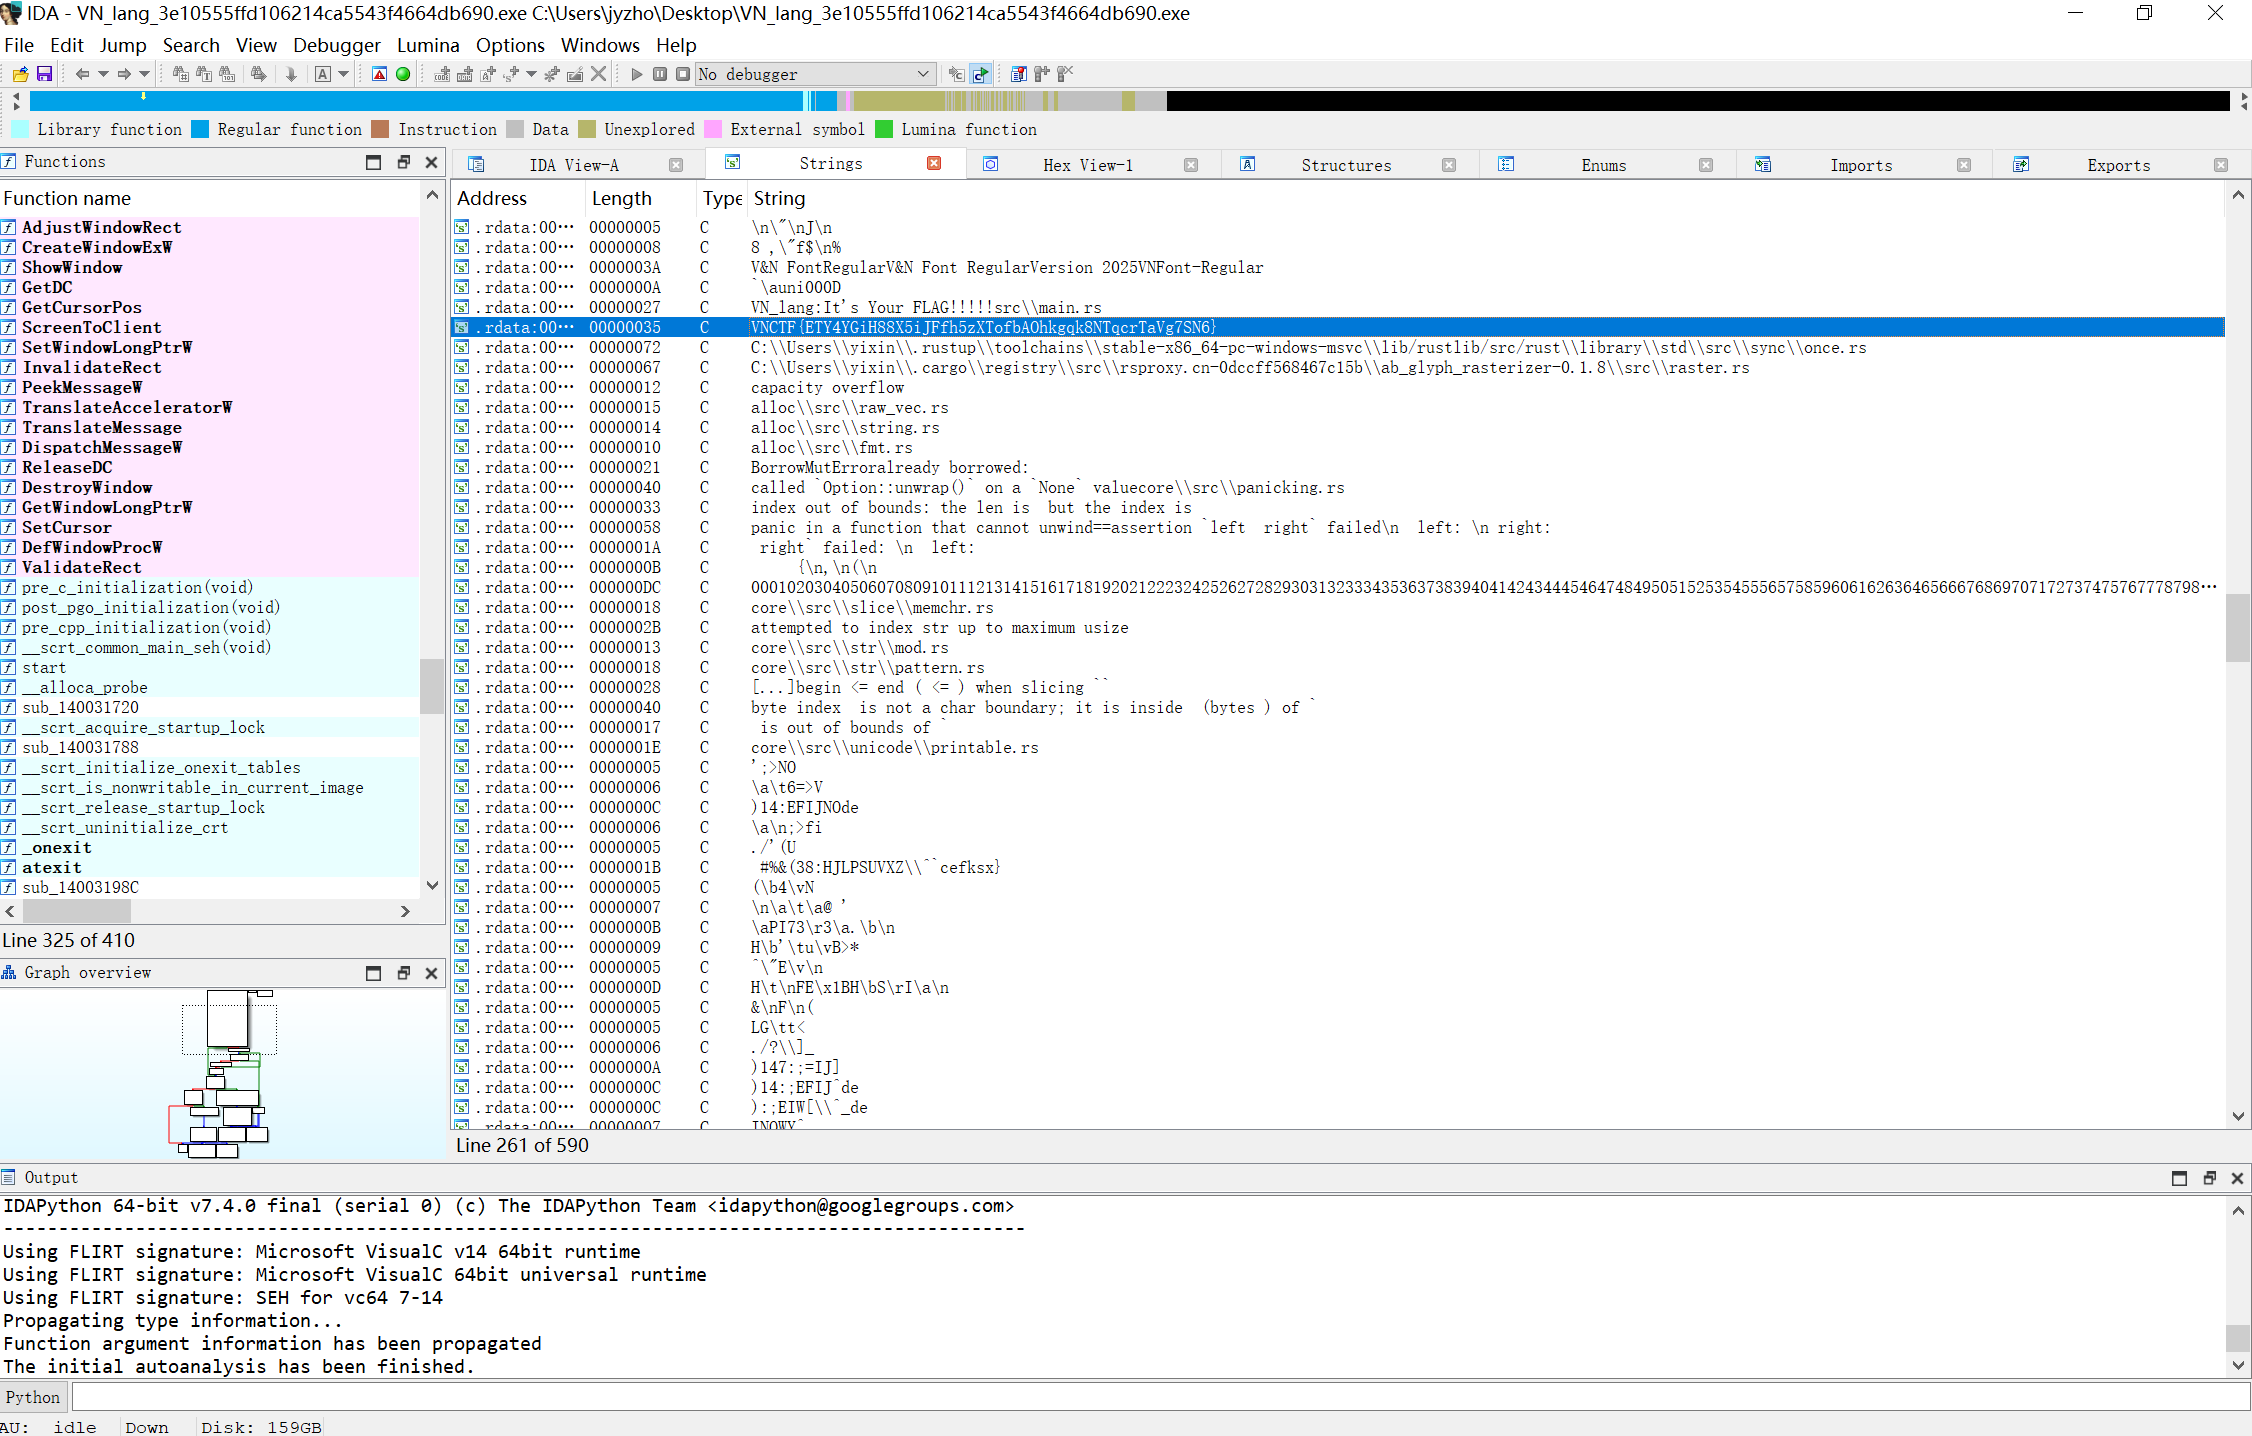Open the forward history dropdown arrow

click(144, 74)
